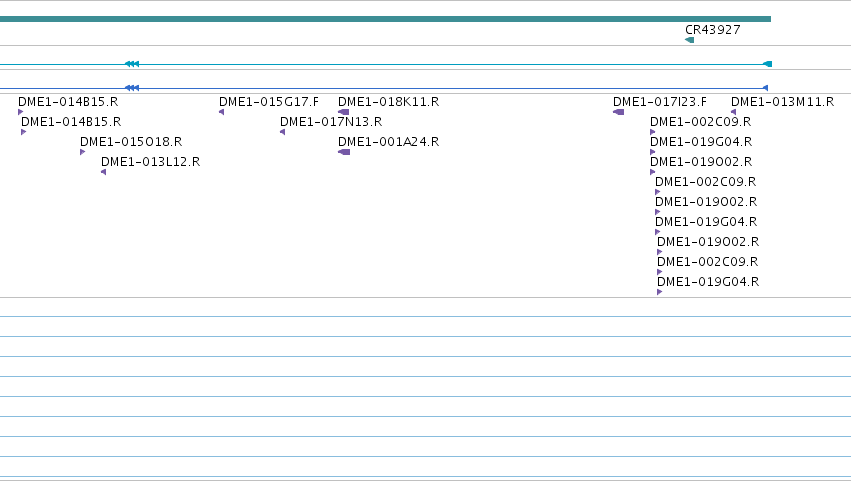
Task: Click the long teal gene bar
Action: [x=385, y=19]
